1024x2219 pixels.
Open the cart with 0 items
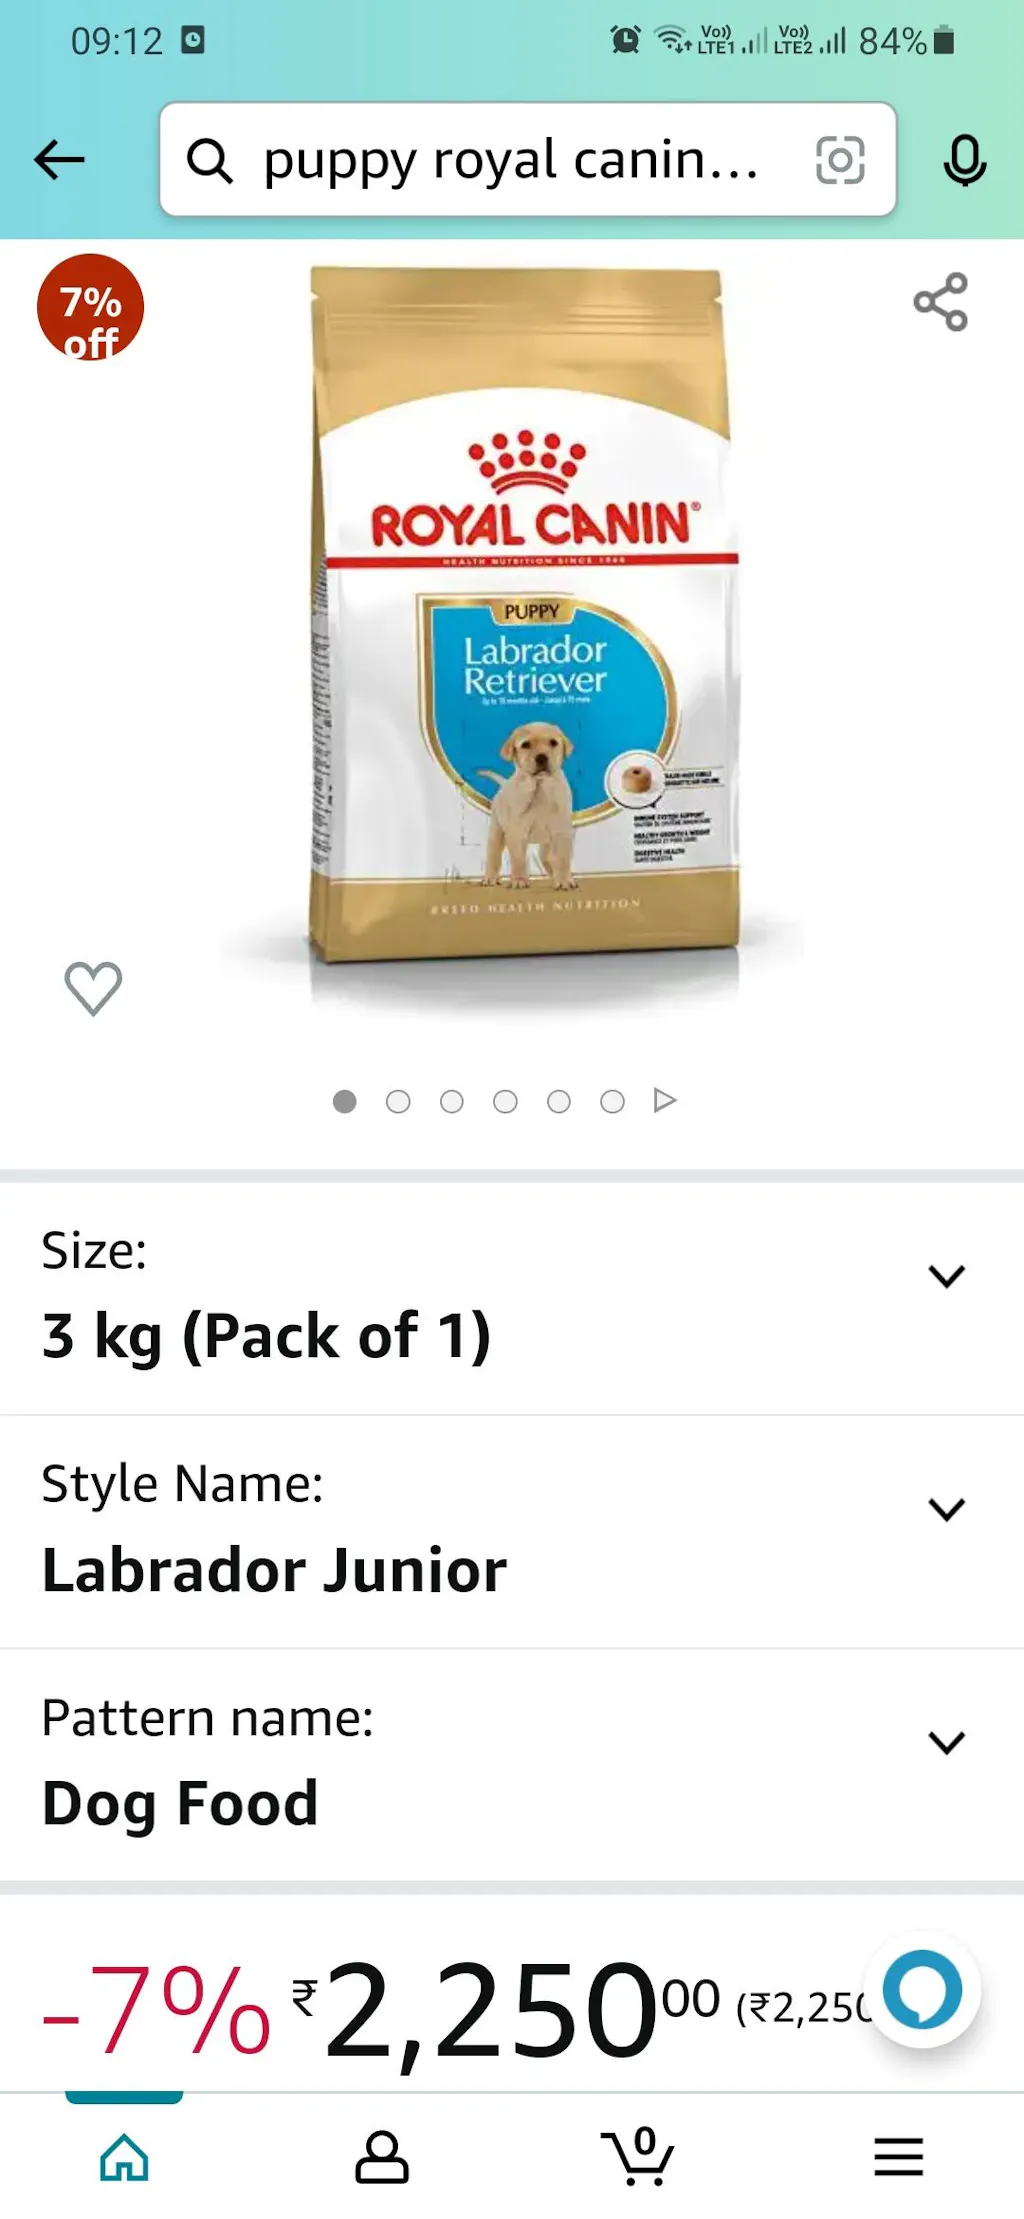(x=638, y=2156)
